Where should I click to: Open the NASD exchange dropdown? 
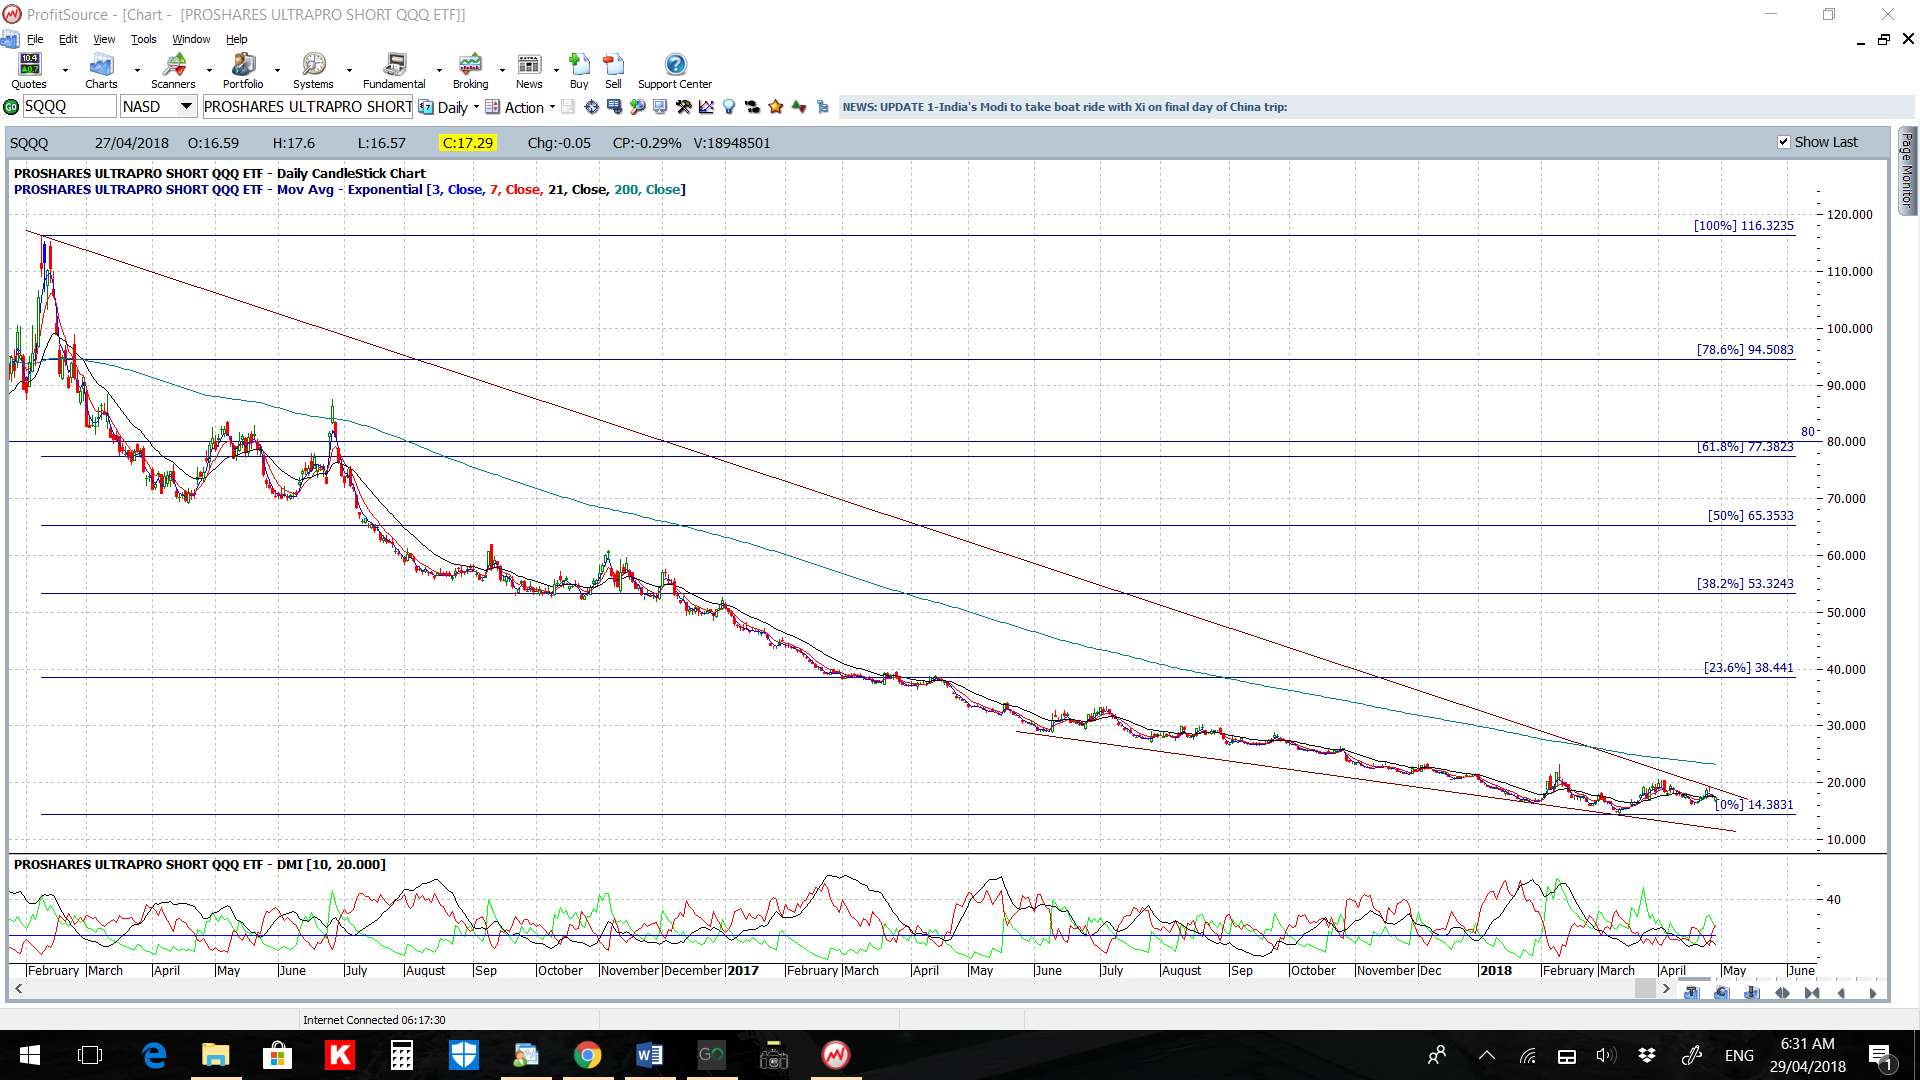(x=186, y=106)
